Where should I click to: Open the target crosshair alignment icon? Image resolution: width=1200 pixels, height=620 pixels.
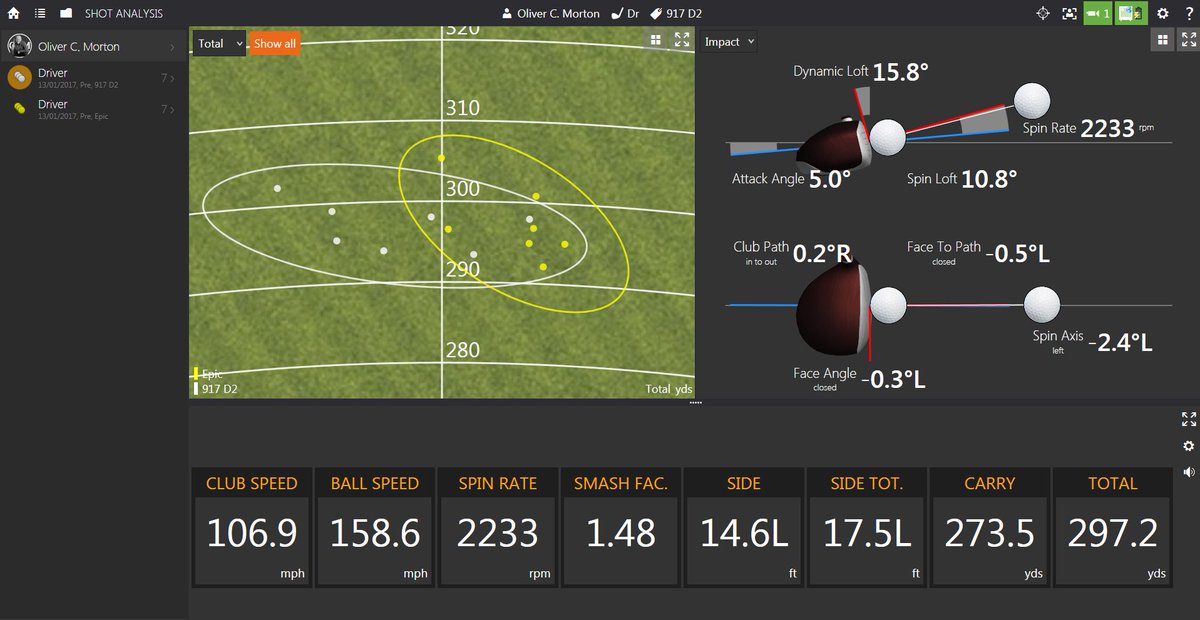click(1042, 13)
